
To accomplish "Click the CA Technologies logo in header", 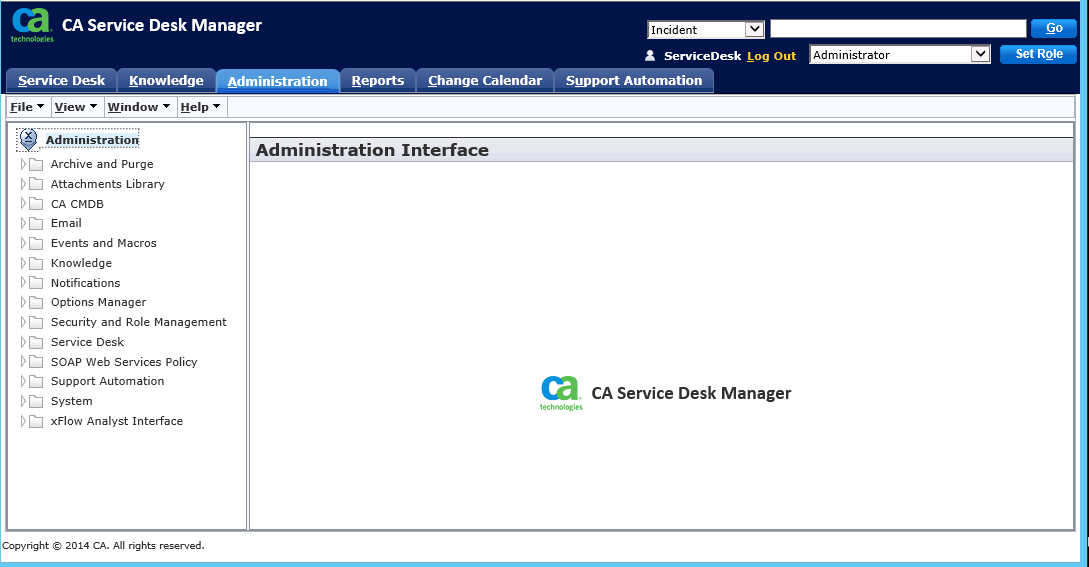I will coord(31,25).
